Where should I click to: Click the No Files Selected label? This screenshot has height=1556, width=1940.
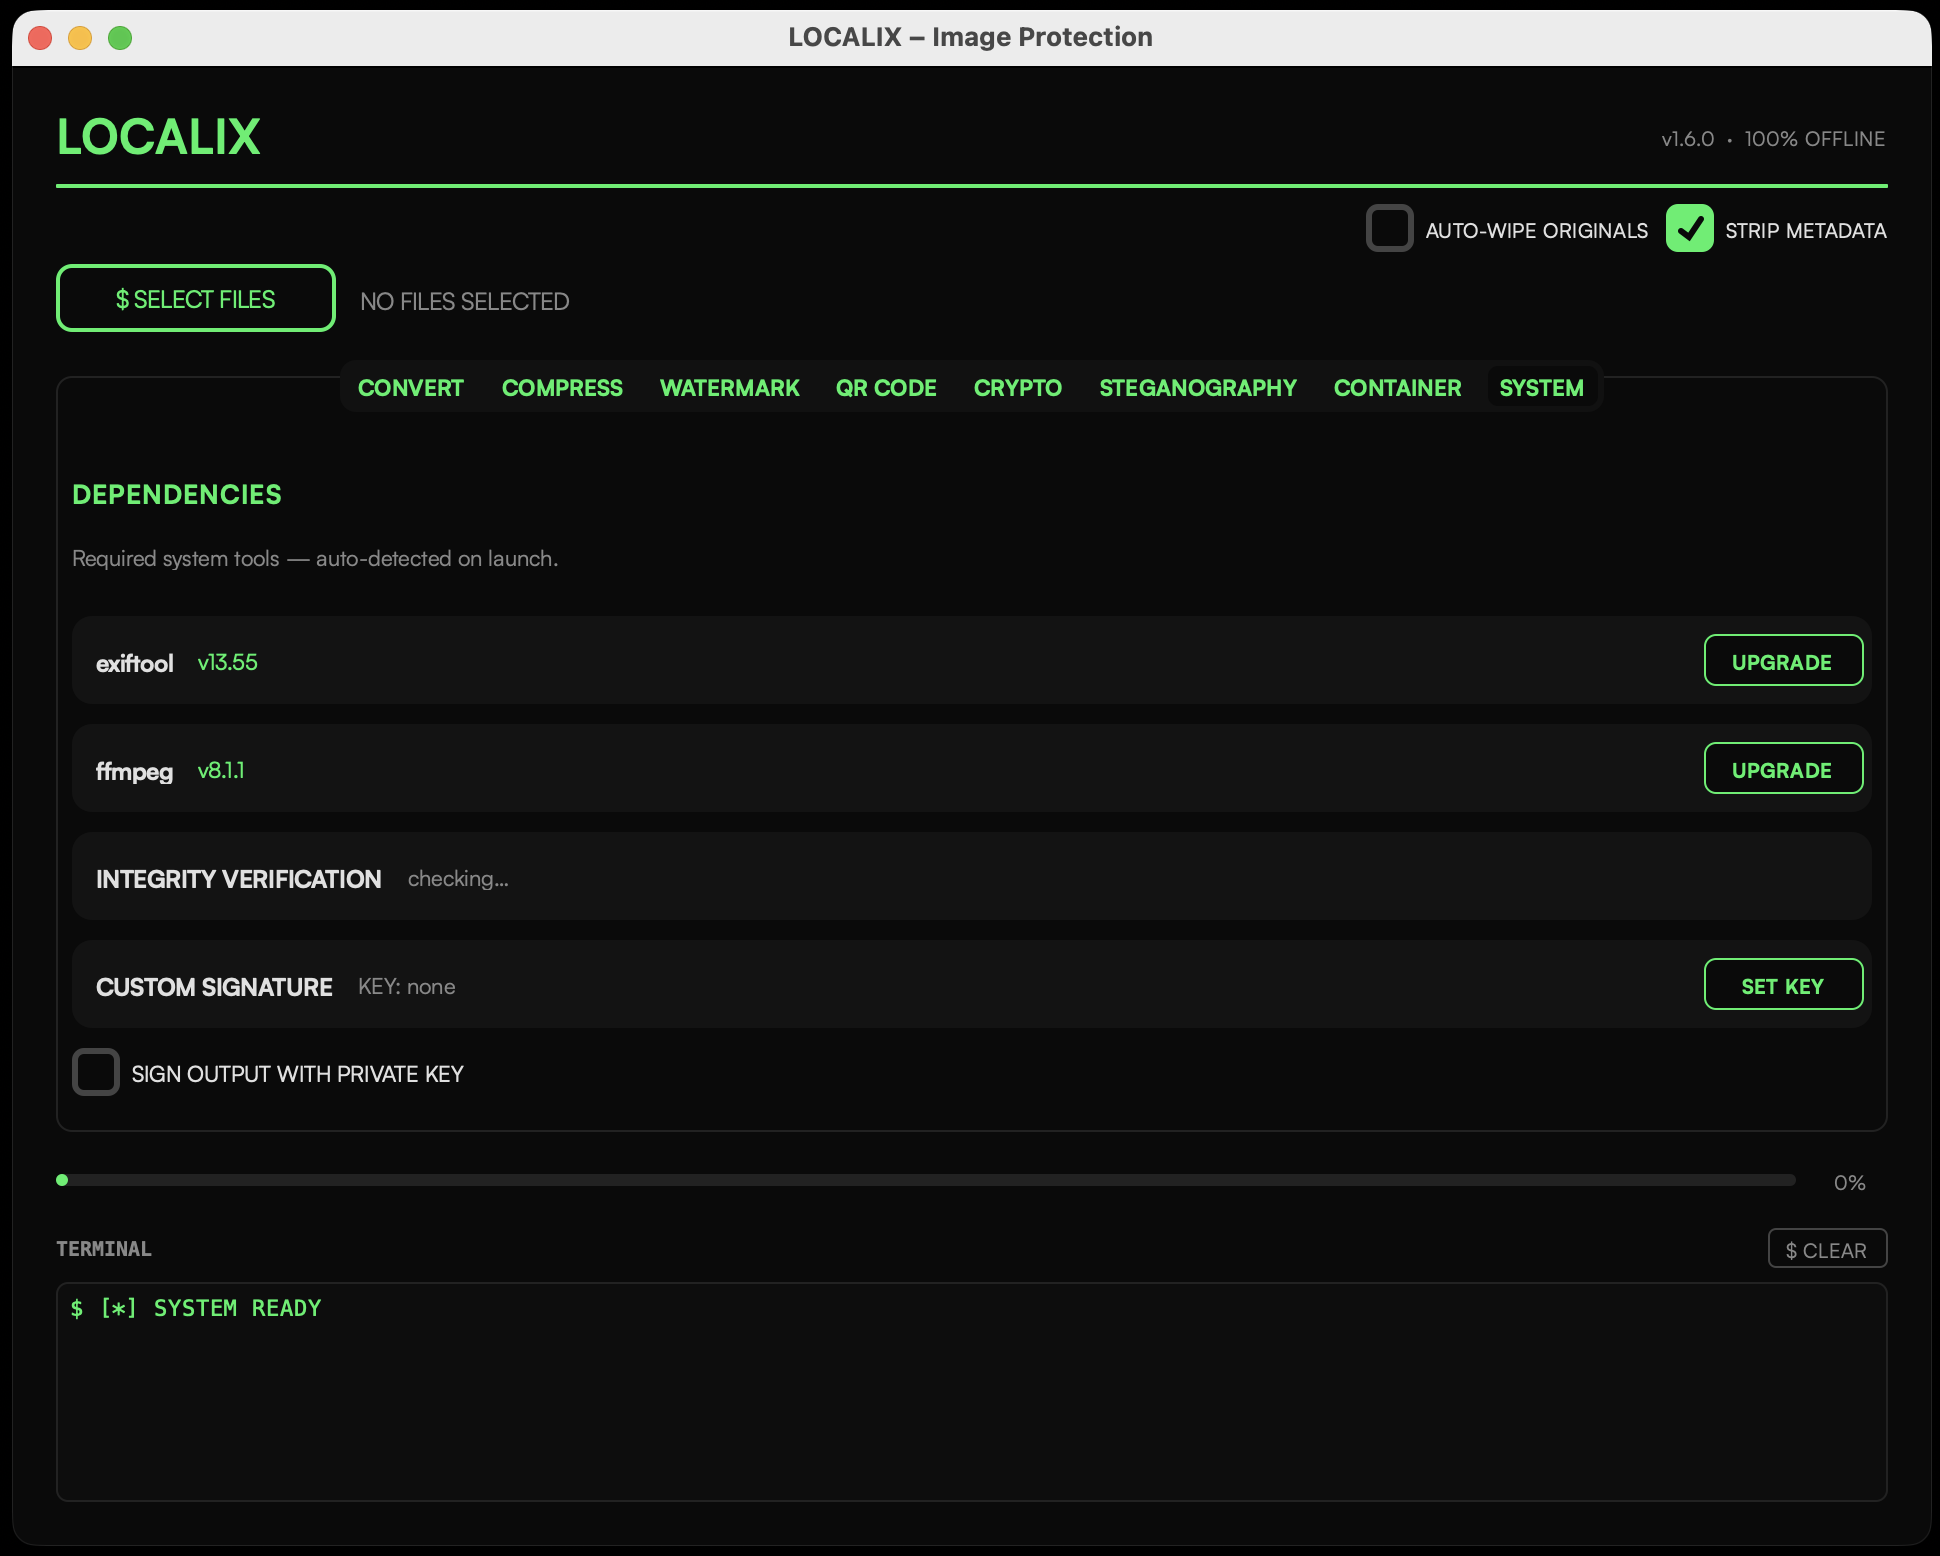point(464,301)
